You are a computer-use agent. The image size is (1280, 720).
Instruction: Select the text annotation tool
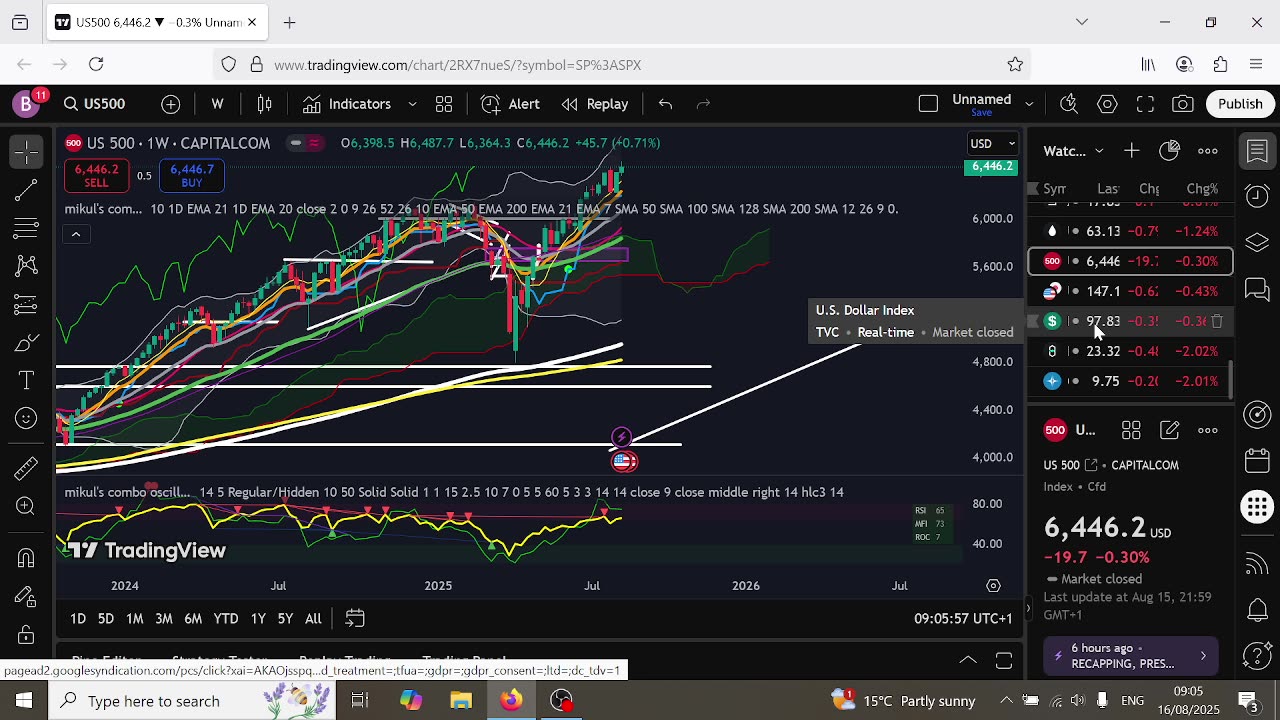[26, 381]
